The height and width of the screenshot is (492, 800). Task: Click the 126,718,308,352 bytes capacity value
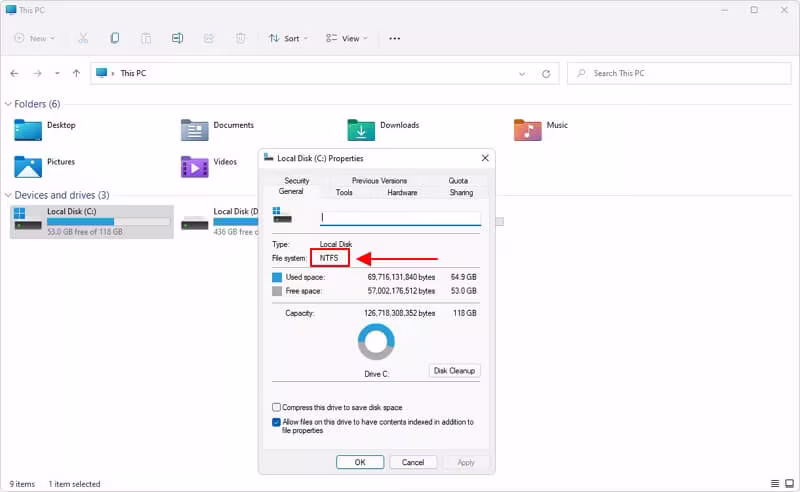click(399, 313)
